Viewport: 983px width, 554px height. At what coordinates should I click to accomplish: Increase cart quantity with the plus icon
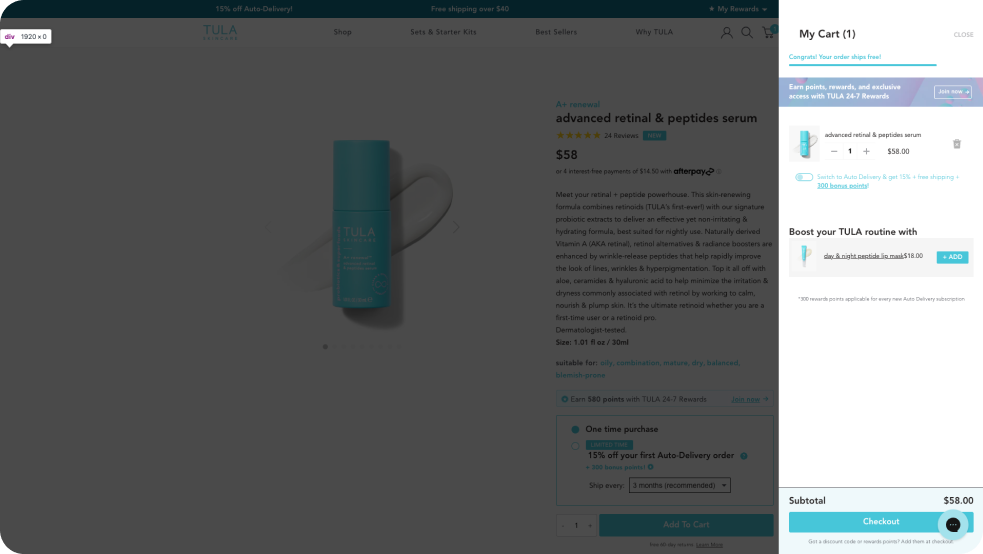[x=866, y=151]
